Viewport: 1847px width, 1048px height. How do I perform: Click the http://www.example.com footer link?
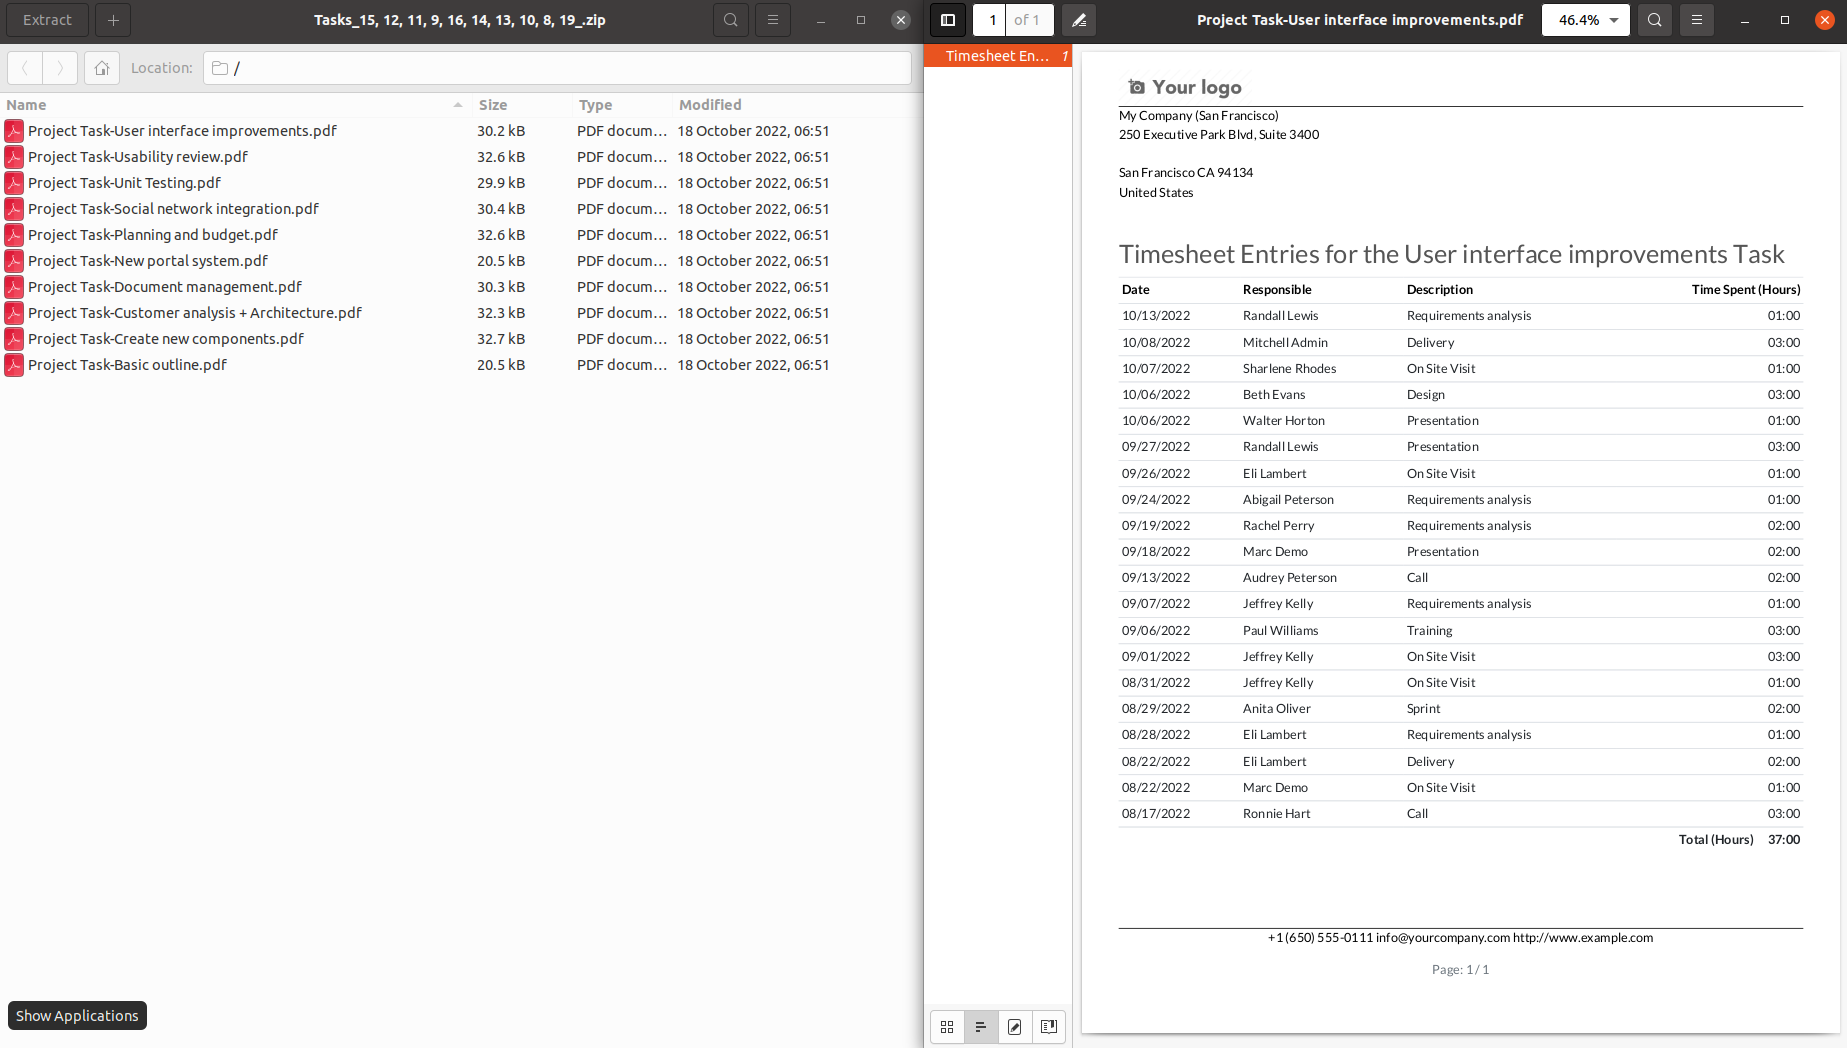[1583, 938]
